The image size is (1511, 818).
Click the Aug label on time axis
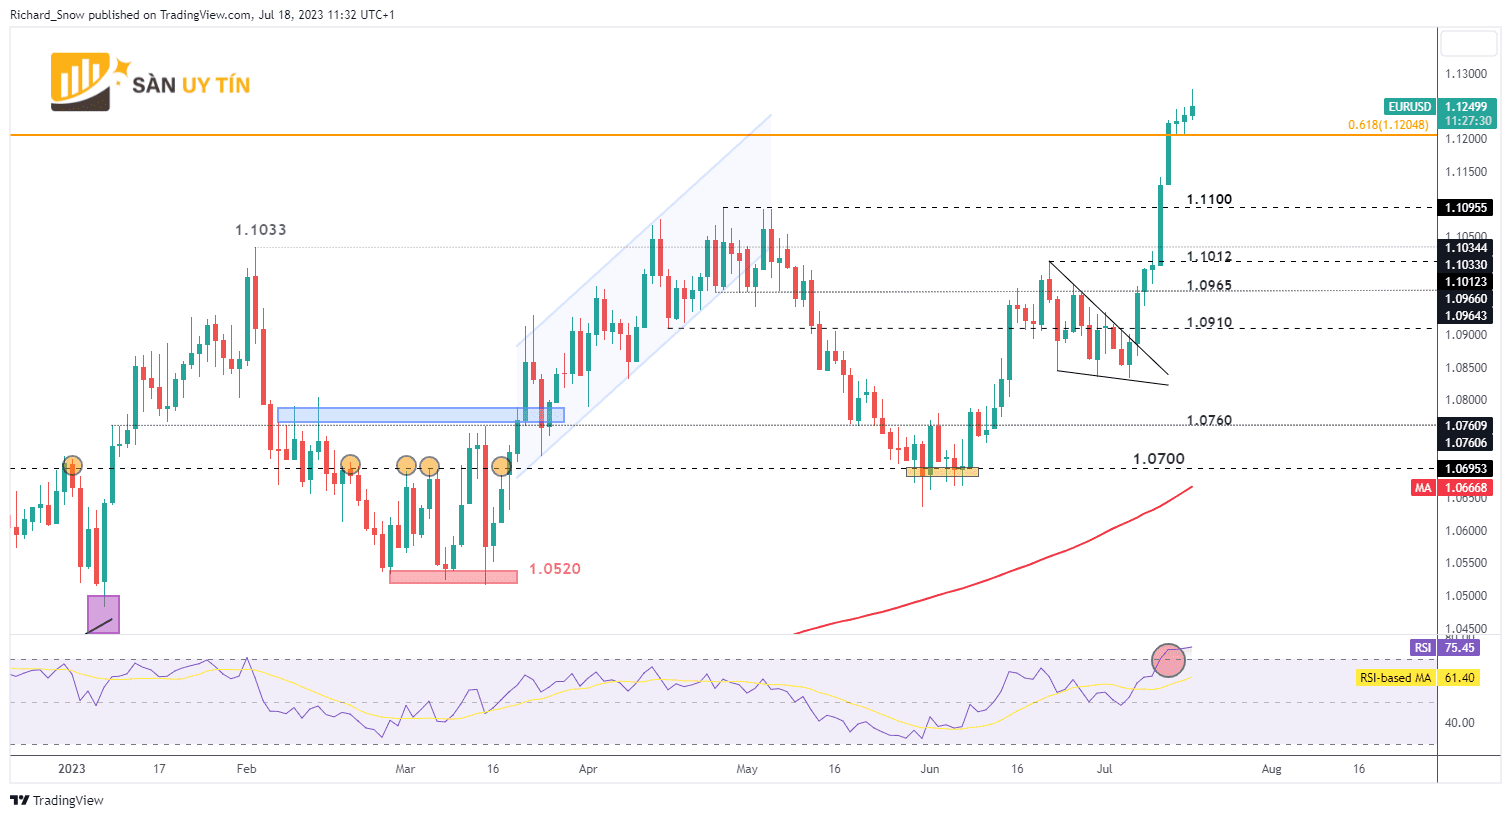1272,769
